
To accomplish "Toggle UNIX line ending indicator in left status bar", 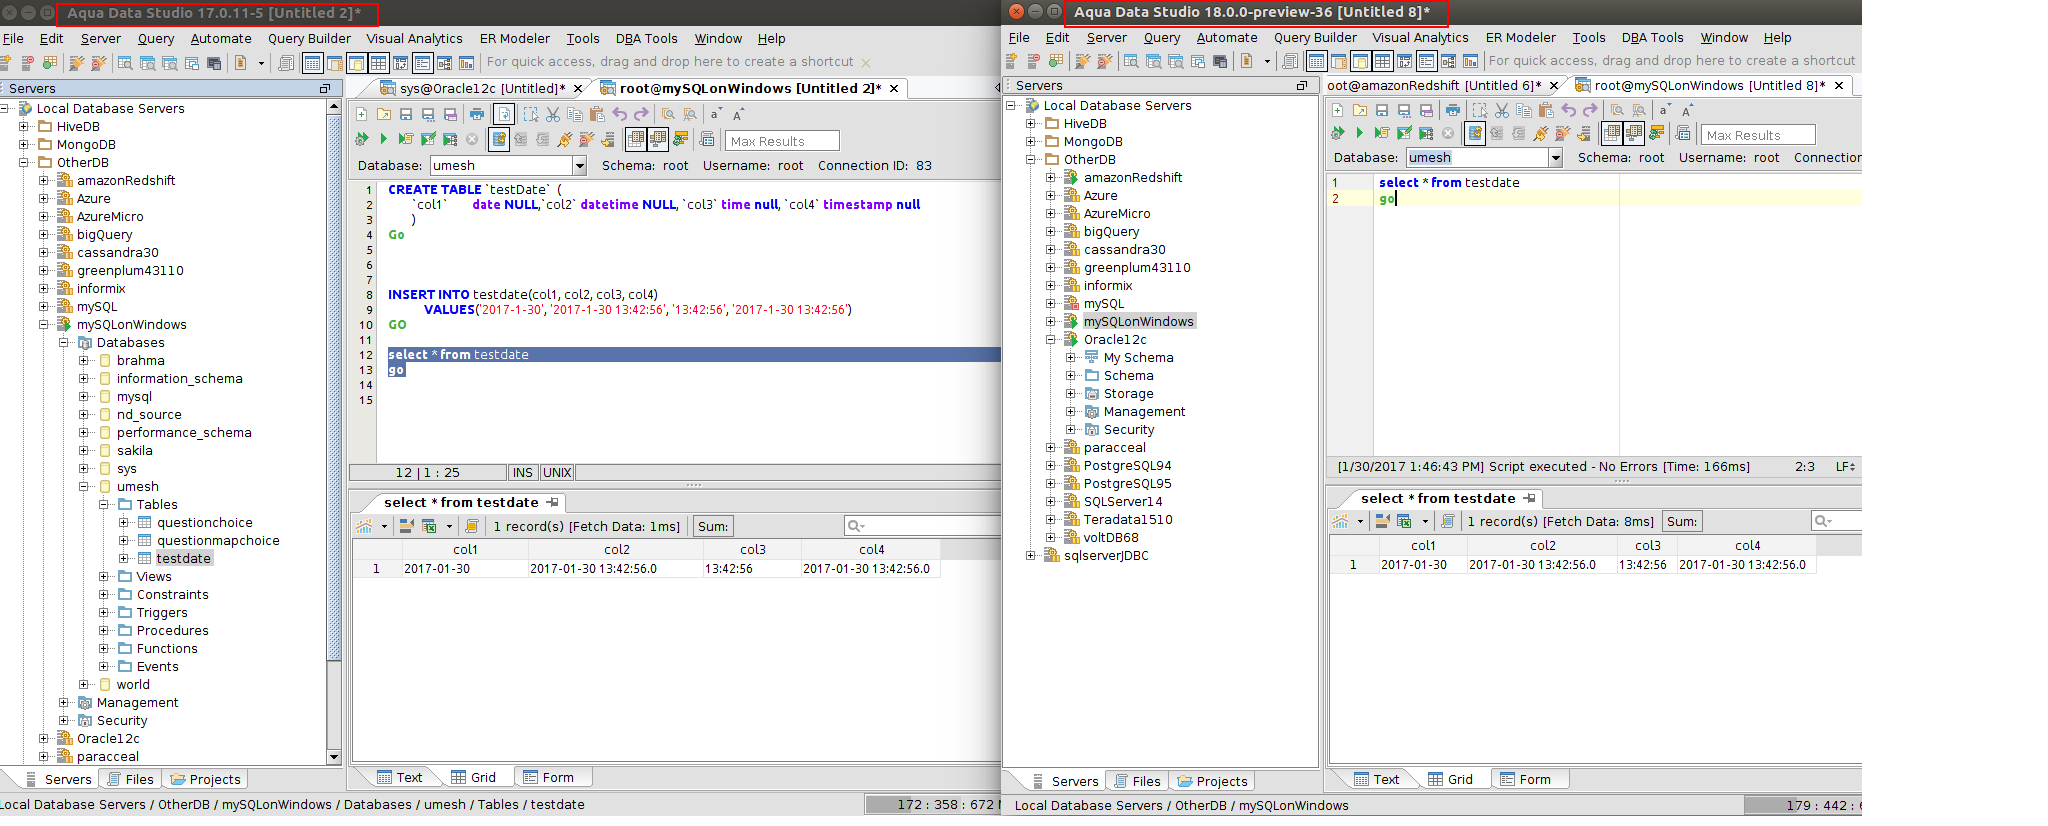I will 557,473.
